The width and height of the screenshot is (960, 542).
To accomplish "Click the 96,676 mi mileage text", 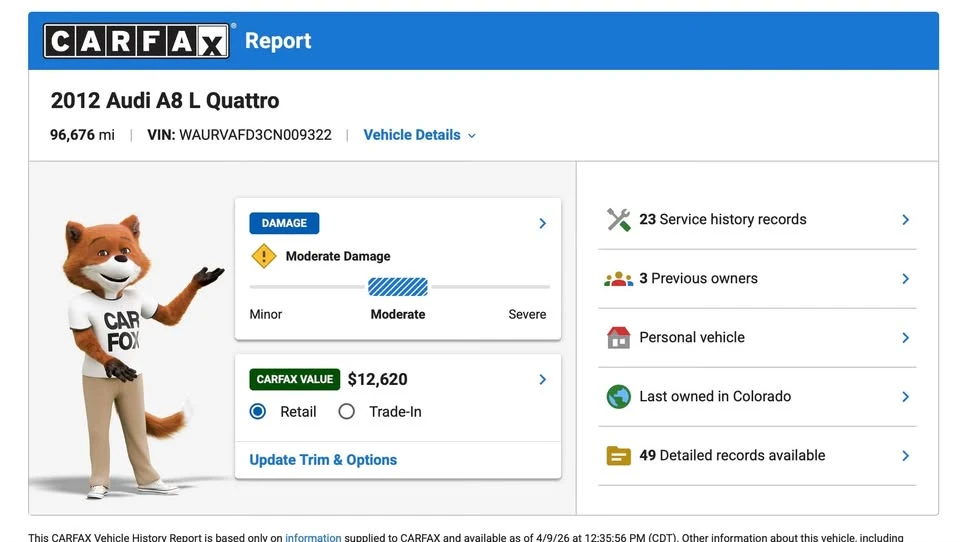I will (82, 135).
